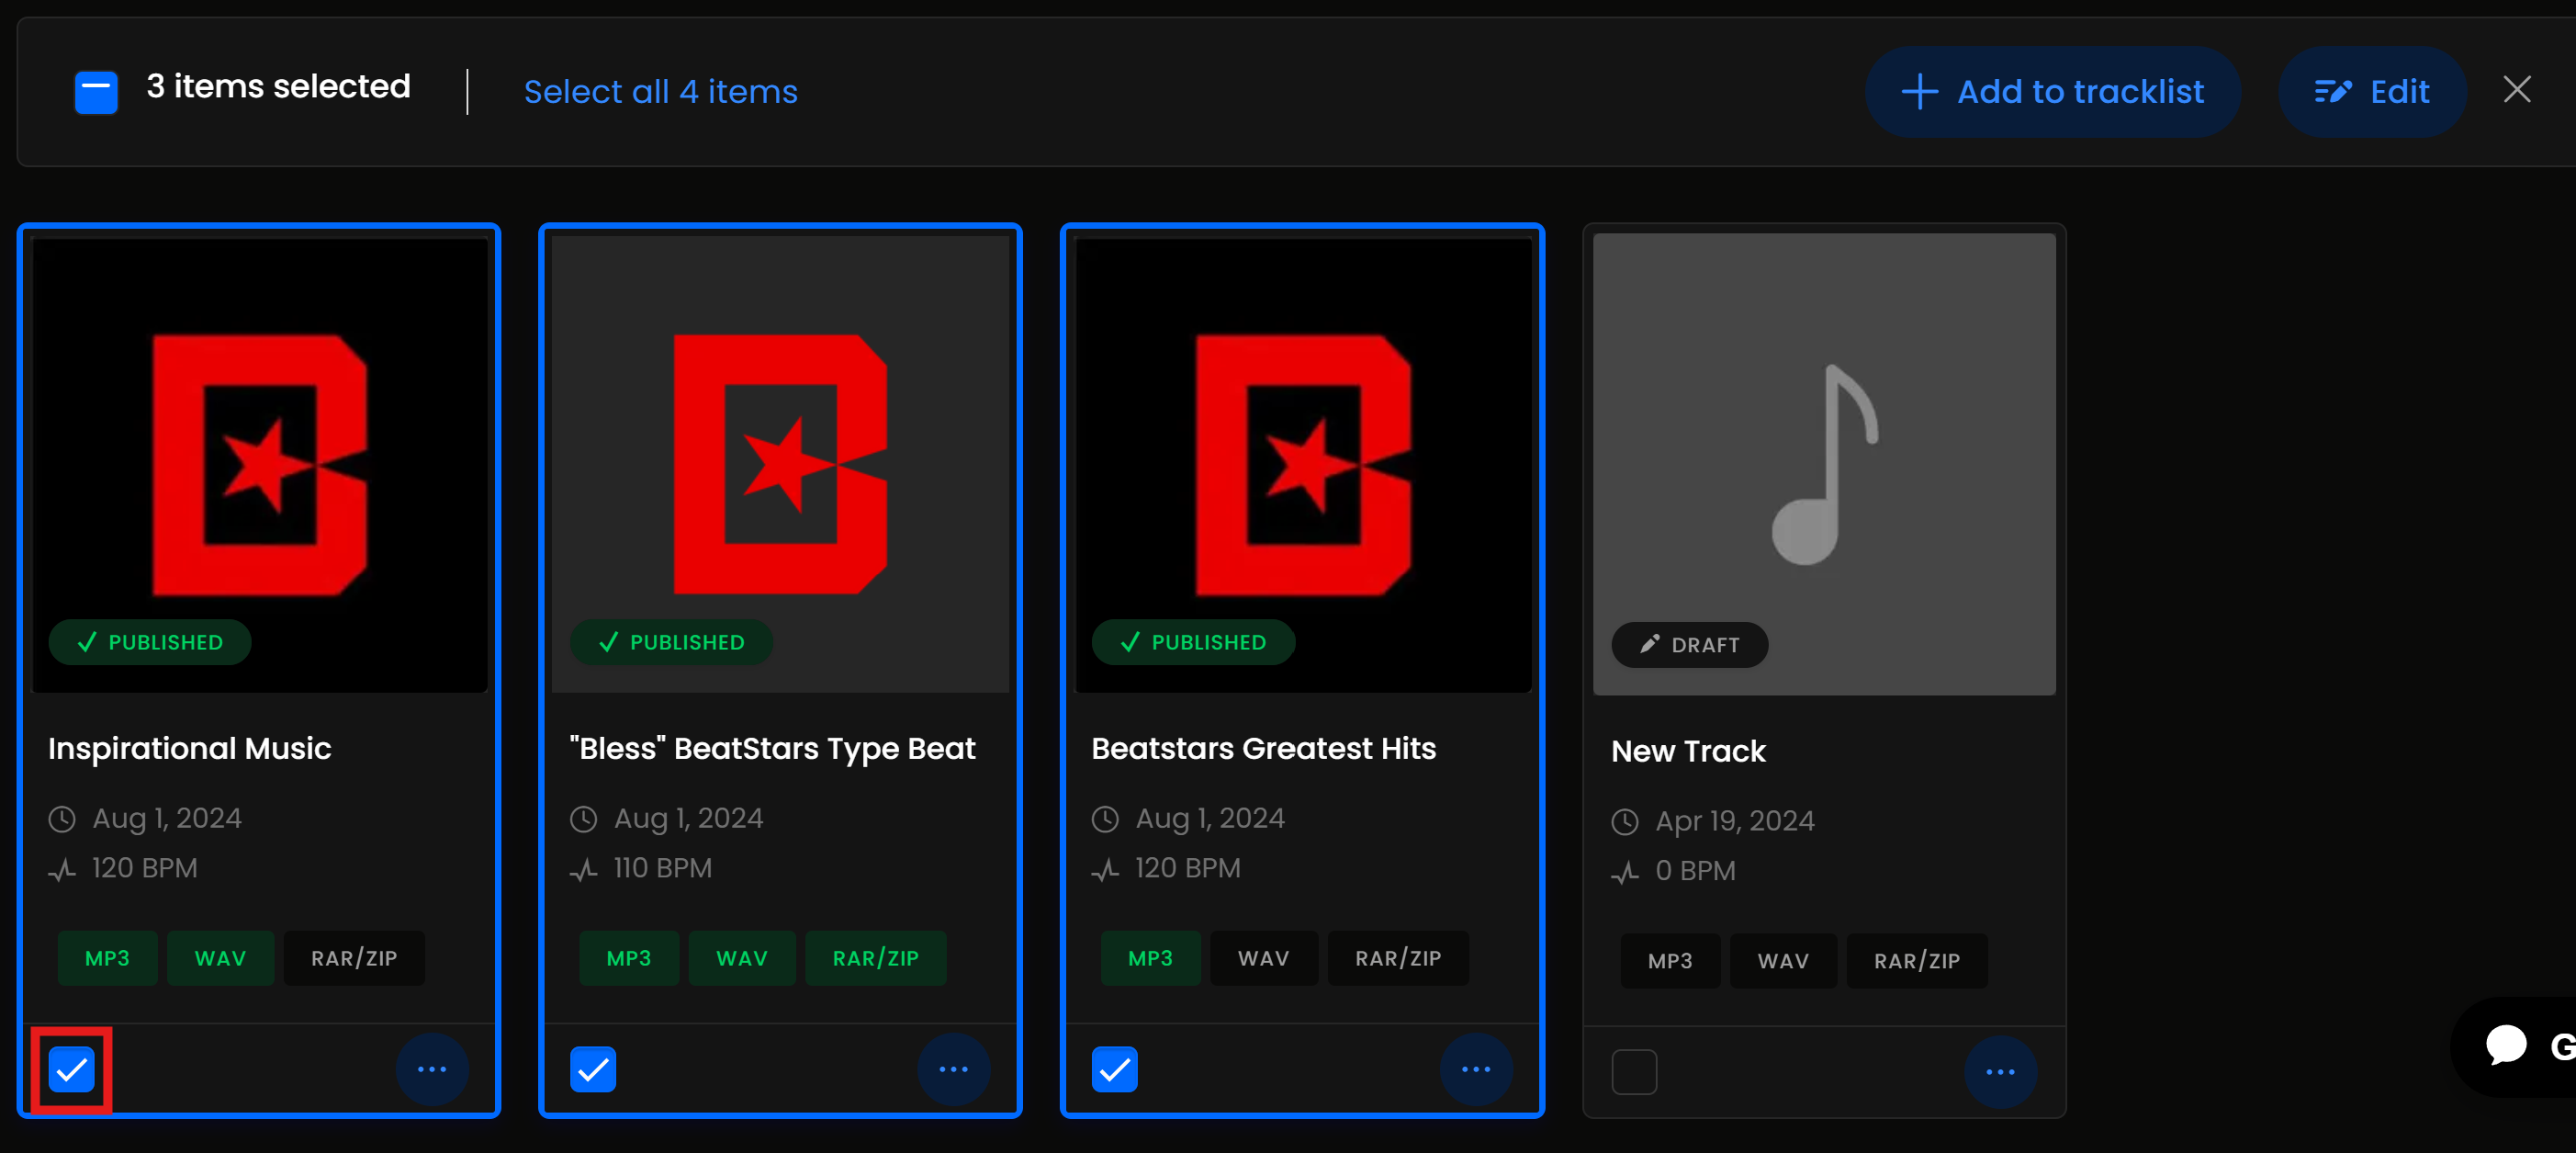The width and height of the screenshot is (2576, 1153).
Task: Select the New Track checkbox
Action: [x=1634, y=1072]
